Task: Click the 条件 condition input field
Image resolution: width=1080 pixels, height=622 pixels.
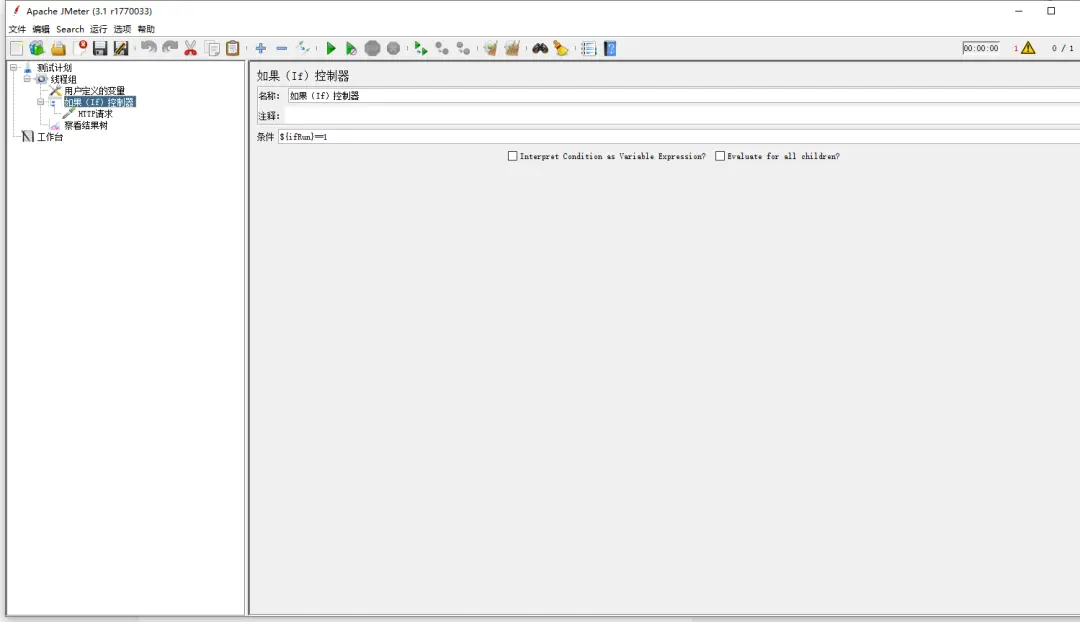Action: point(678,136)
